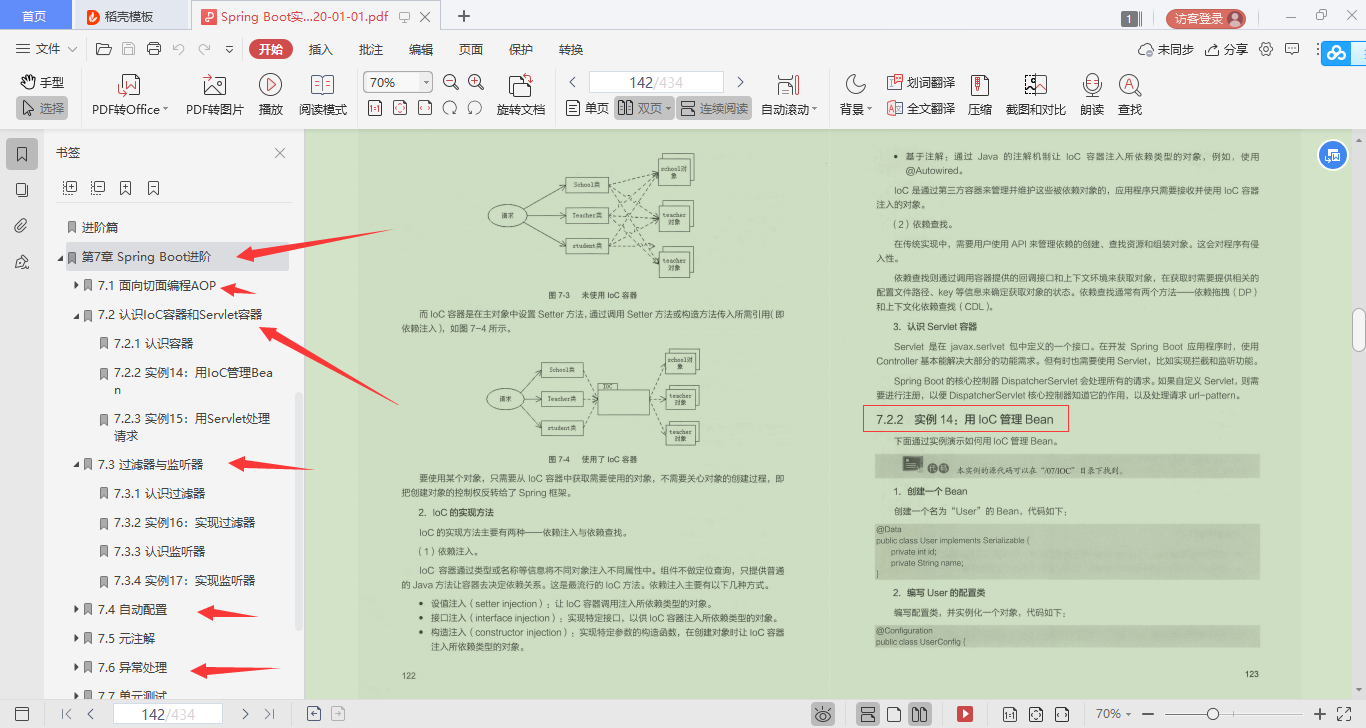The width and height of the screenshot is (1366, 728).
Task: Click document vertical scrollbar thumb
Action: pyautogui.click(x=1359, y=330)
